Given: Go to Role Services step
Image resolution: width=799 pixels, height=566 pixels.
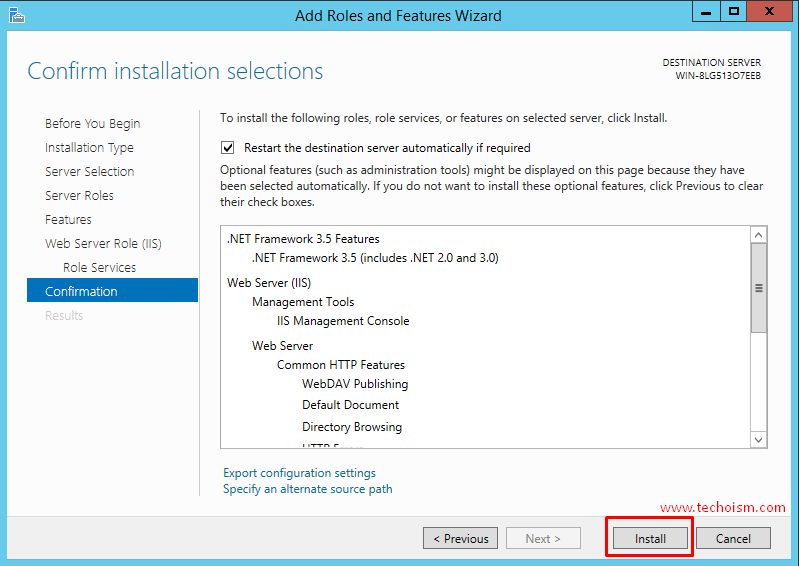Looking at the screenshot, I should [99, 267].
